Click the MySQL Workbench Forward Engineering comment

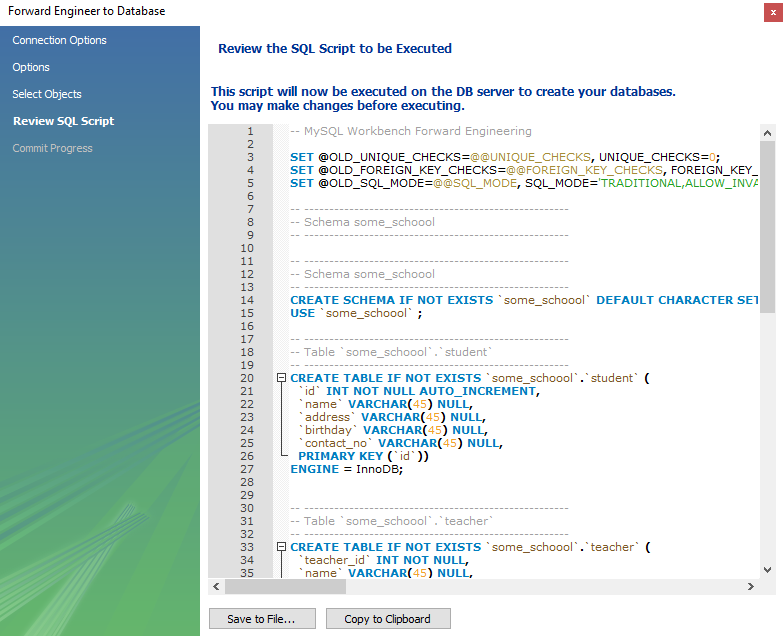pos(411,131)
